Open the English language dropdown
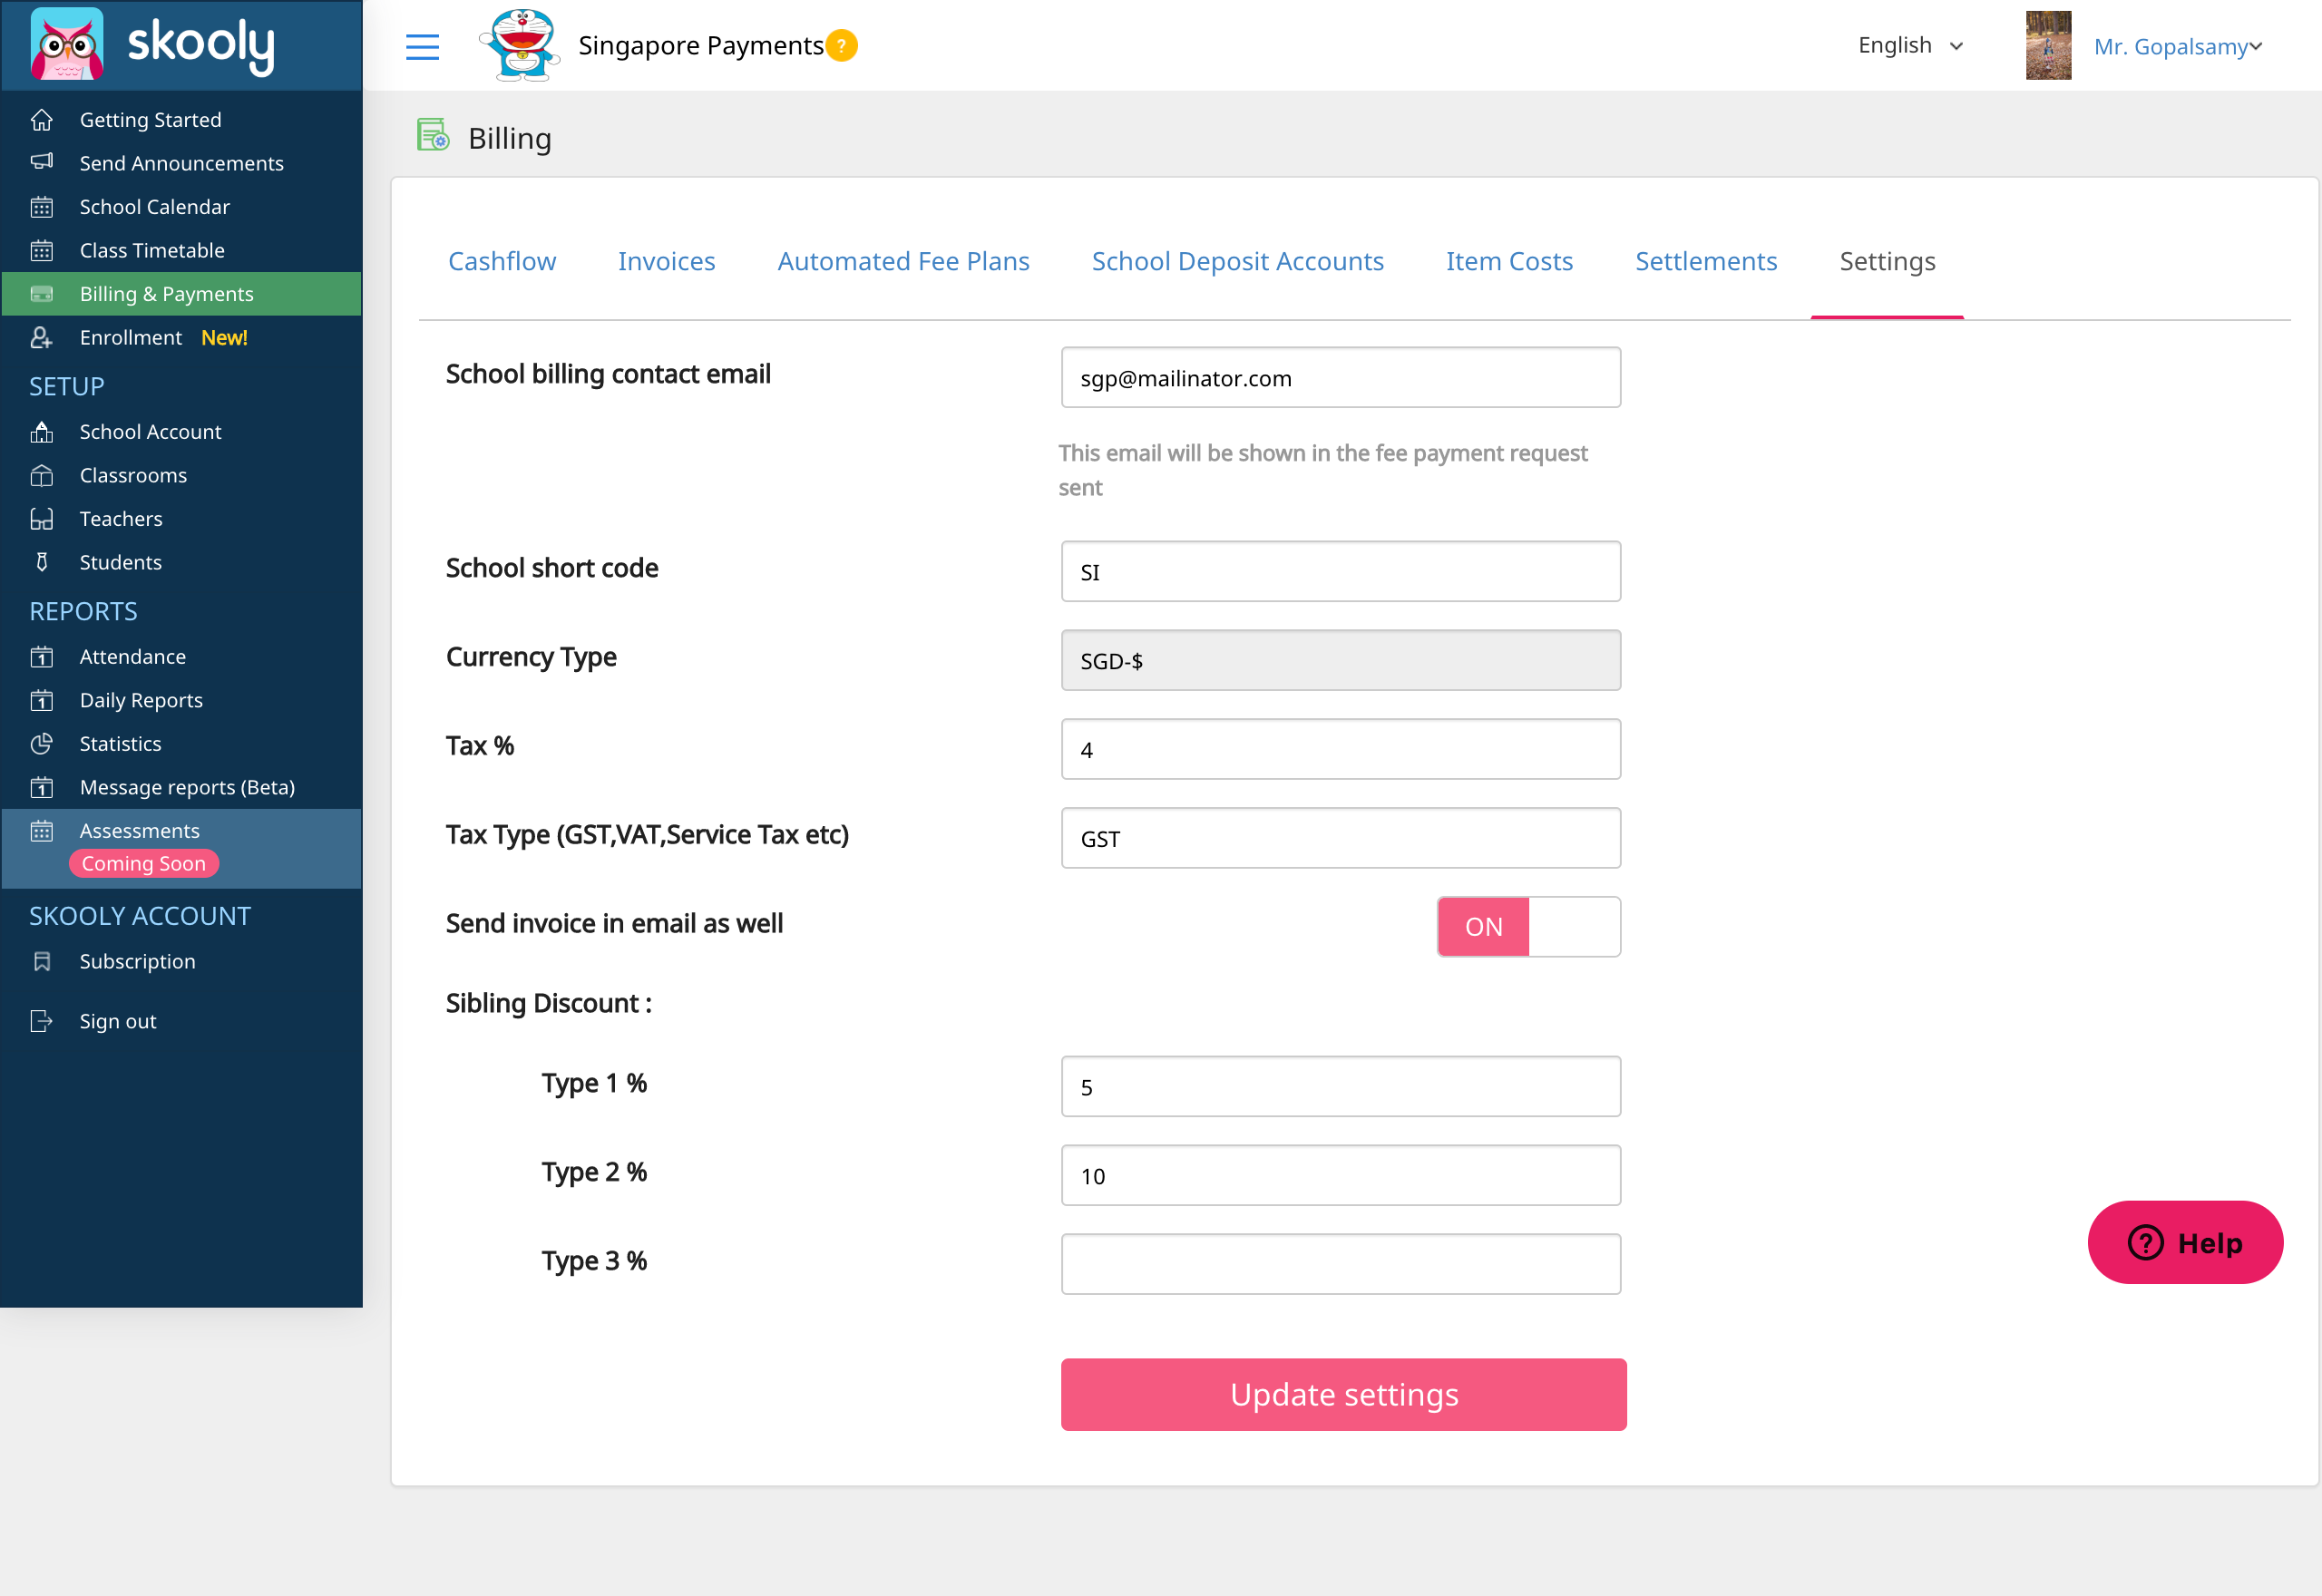Image resolution: width=2322 pixels, height=1596 pixels. tap(1910, 46)
